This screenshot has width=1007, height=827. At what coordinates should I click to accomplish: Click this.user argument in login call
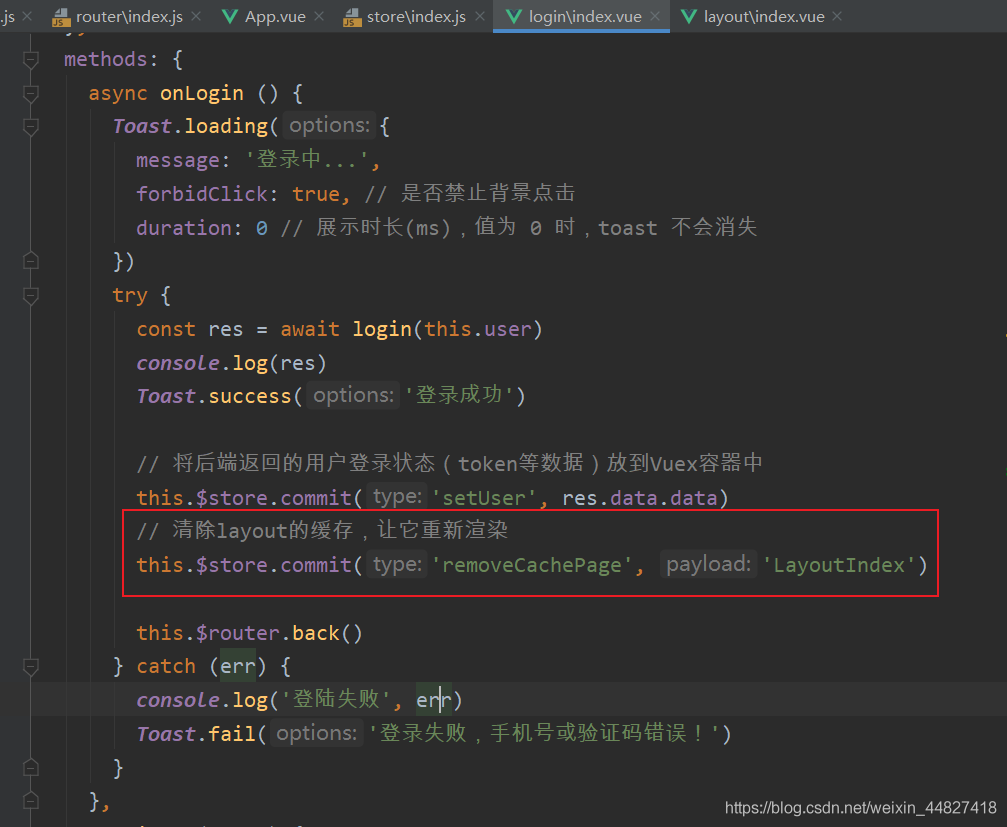[478, 329]
